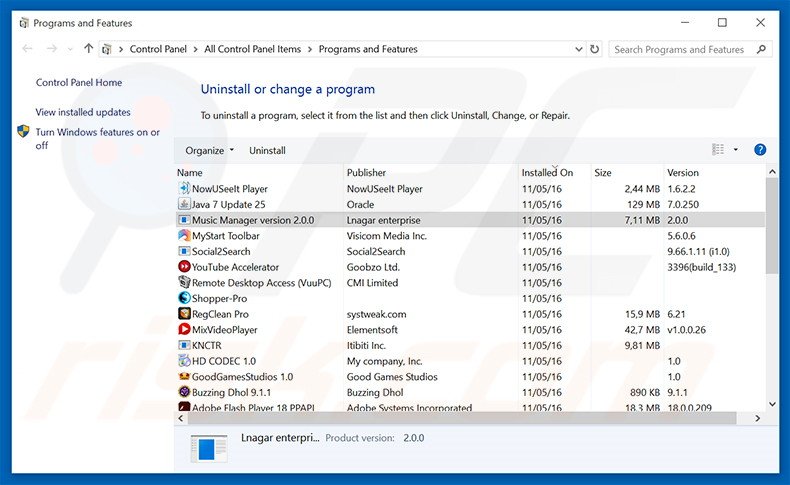This screenshot has height=485, width=790.
Task: Click the search magnifier icon
Action: pos(761,49)
